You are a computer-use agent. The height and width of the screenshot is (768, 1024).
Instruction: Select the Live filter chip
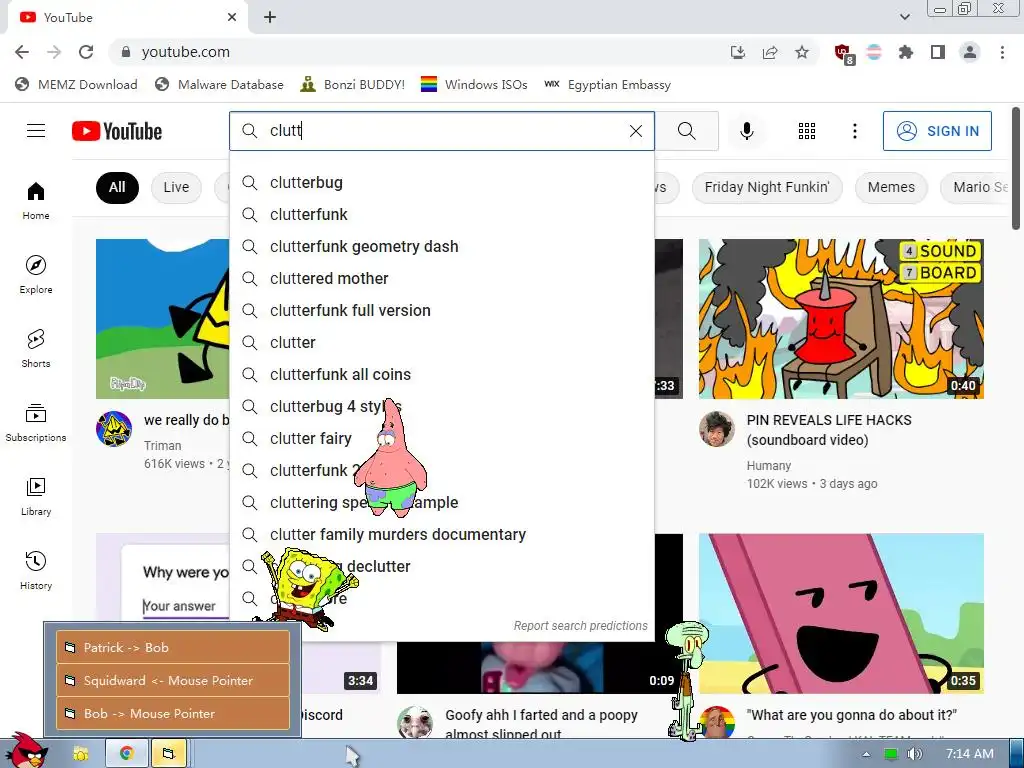click(x=176, y=187)
